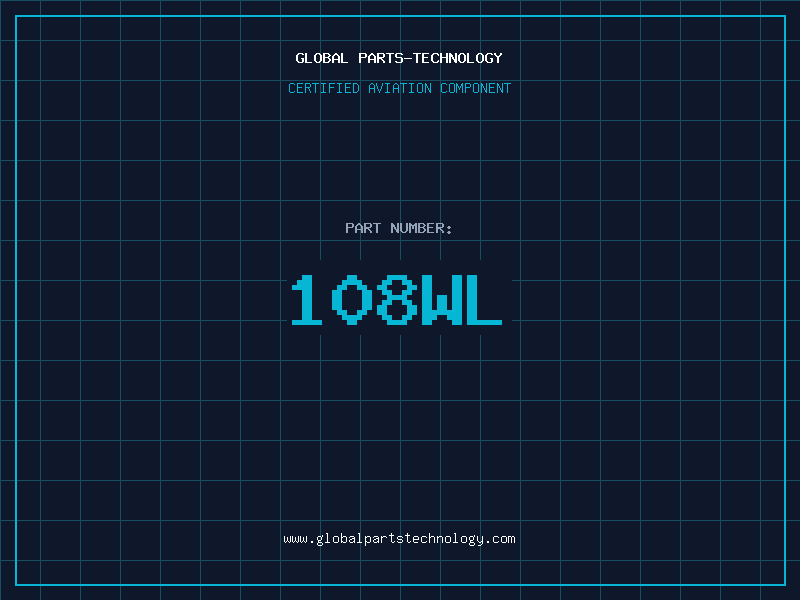Open the www.globalpartstechnology.com link
800x600 pixels.
tap(399, 539)
